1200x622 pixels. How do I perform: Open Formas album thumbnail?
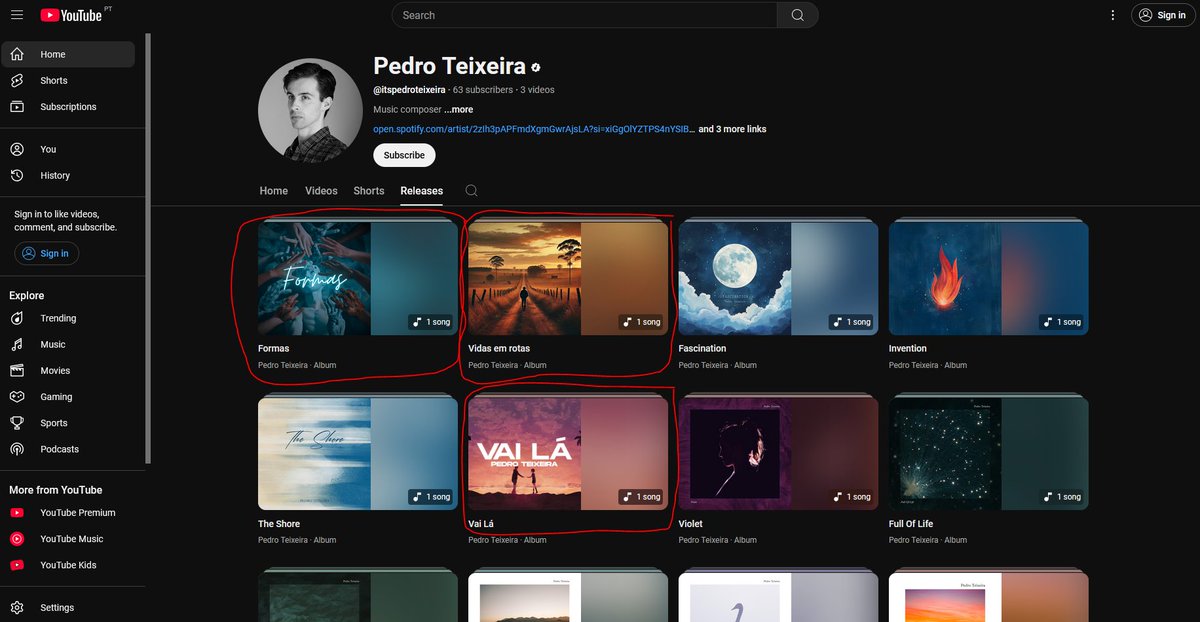[358, 278]
